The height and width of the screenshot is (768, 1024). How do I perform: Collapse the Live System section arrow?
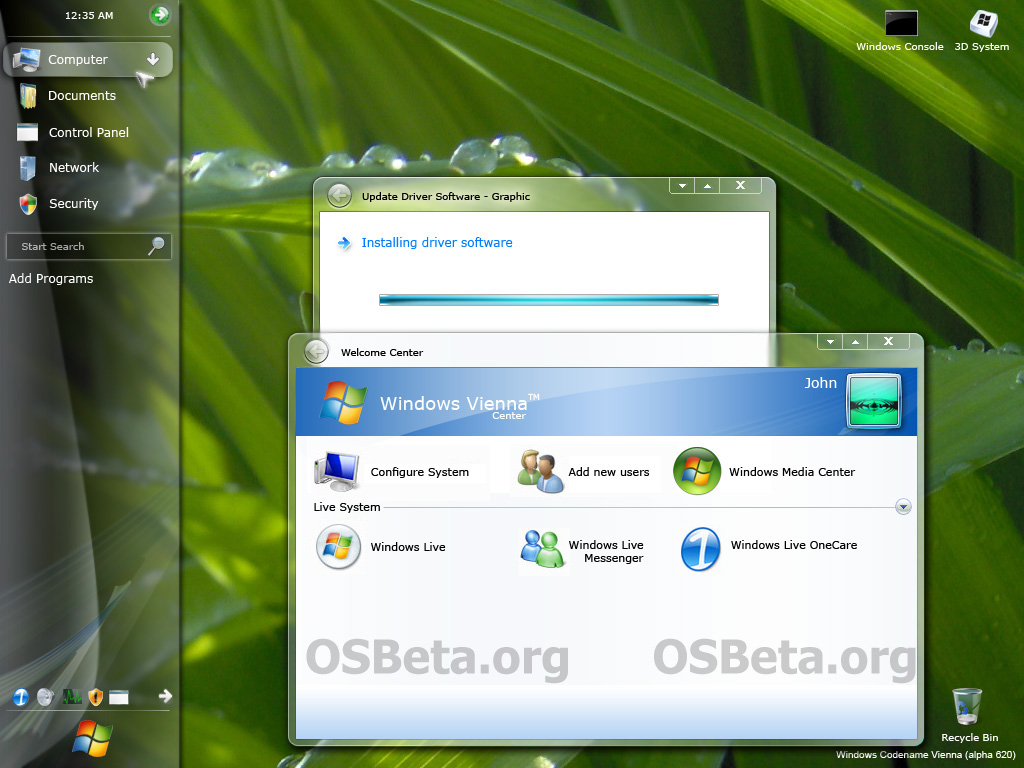pos(903,507)
